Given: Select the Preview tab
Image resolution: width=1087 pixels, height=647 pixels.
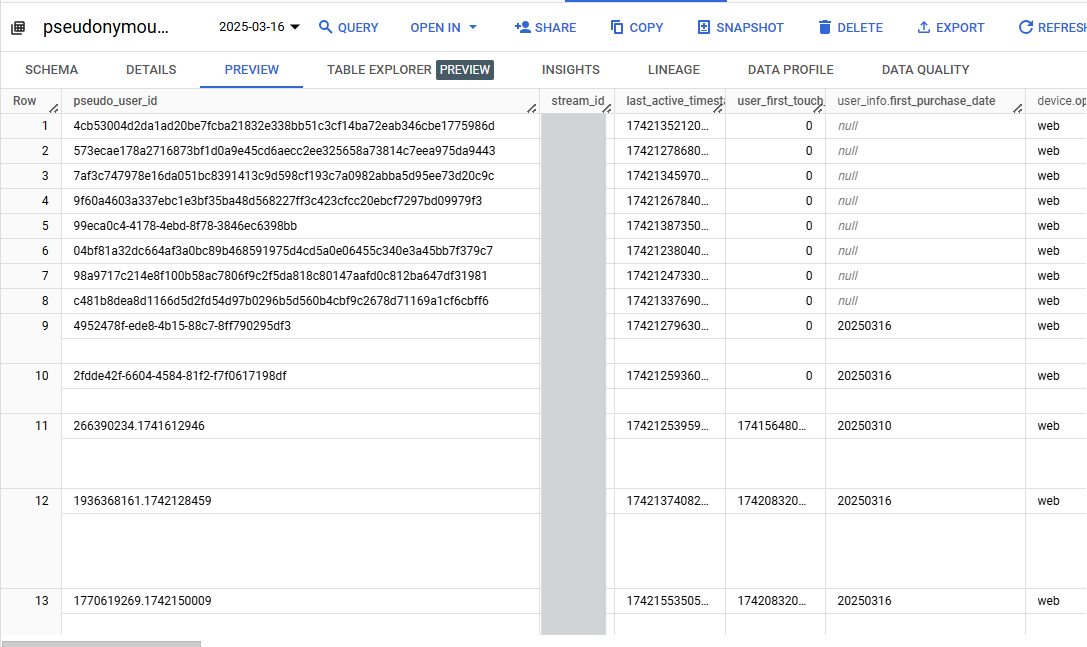Looking at the screenshot, I should pos(252,70).
